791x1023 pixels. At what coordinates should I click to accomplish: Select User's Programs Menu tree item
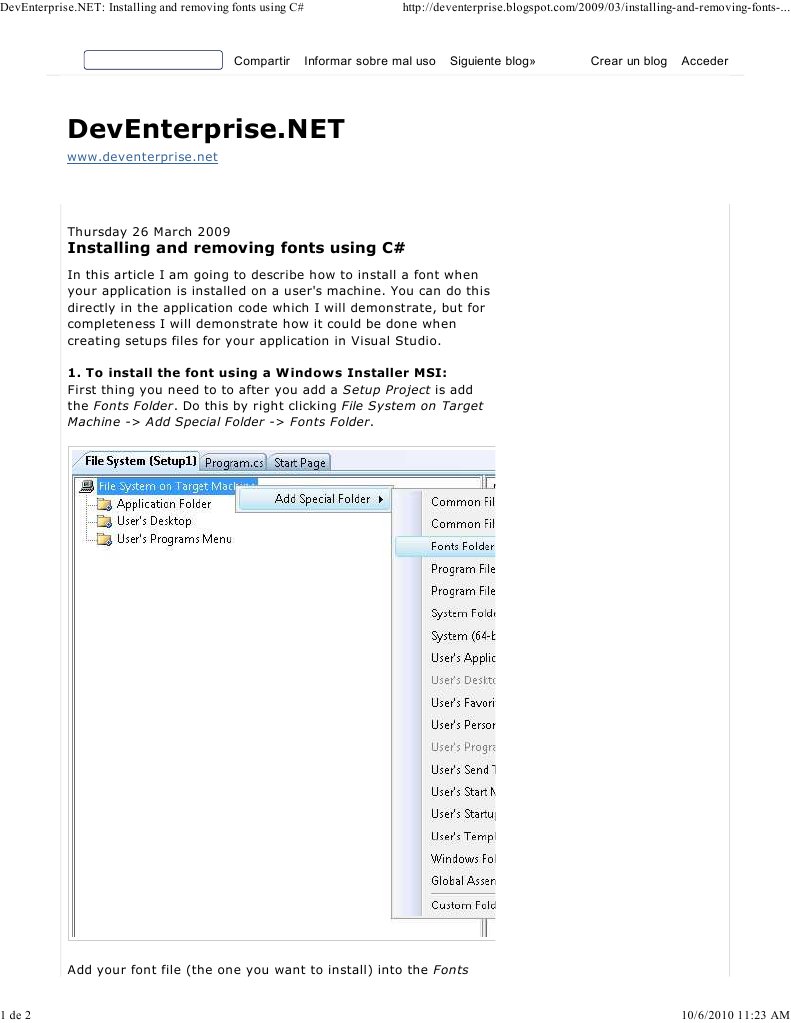point(174,539)
